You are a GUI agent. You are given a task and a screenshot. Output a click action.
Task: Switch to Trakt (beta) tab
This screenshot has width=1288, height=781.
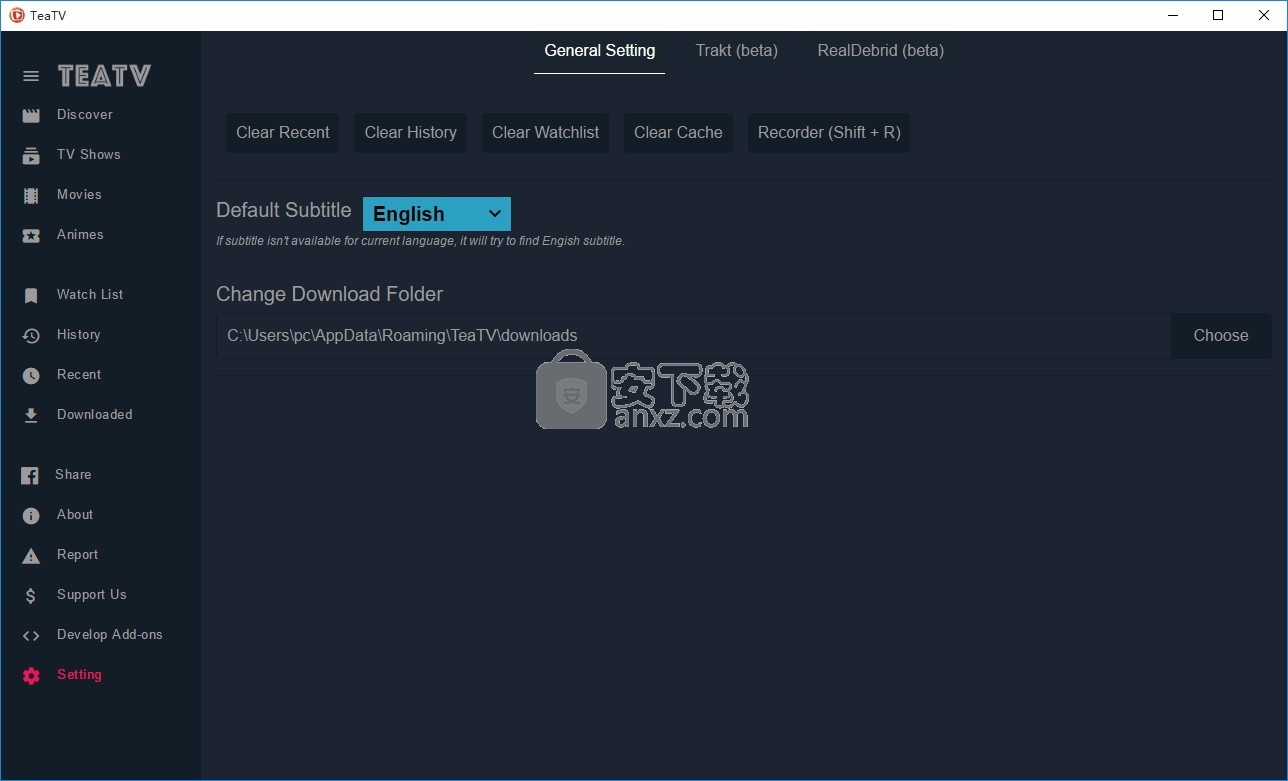pos(737,51)
